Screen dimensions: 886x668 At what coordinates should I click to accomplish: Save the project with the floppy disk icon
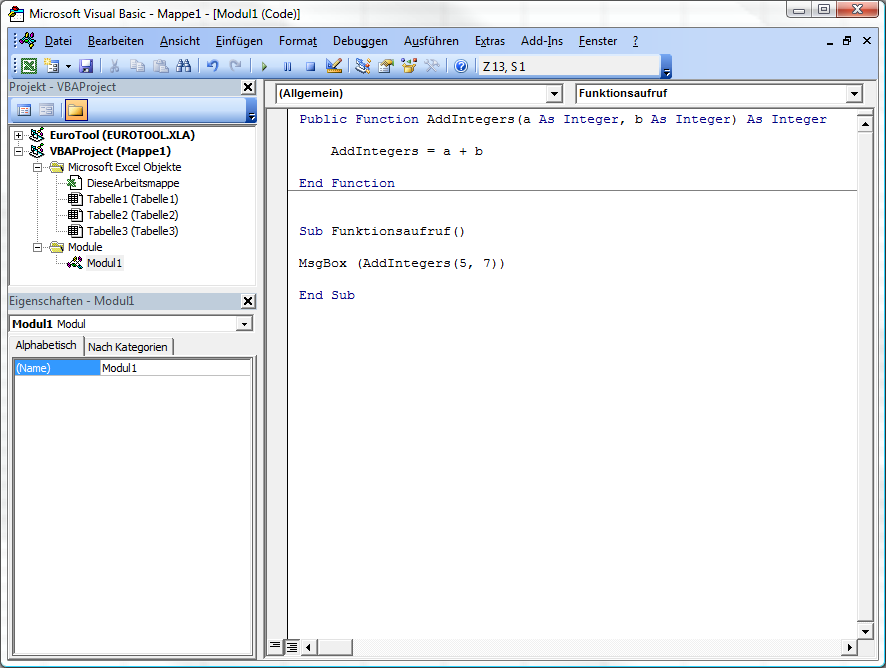tap(86, 66)
